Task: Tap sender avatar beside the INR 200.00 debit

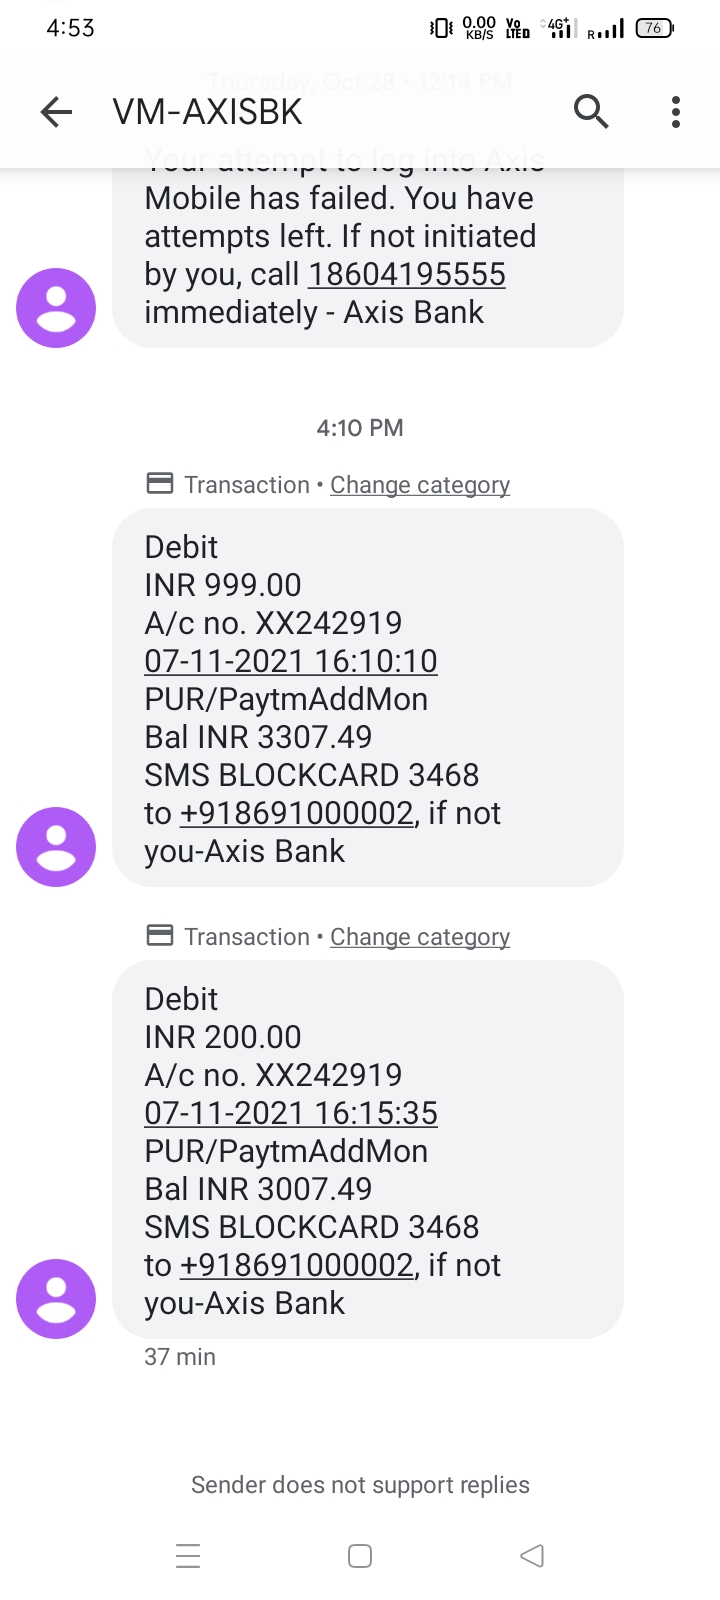Action: (x=56, y=1299)
